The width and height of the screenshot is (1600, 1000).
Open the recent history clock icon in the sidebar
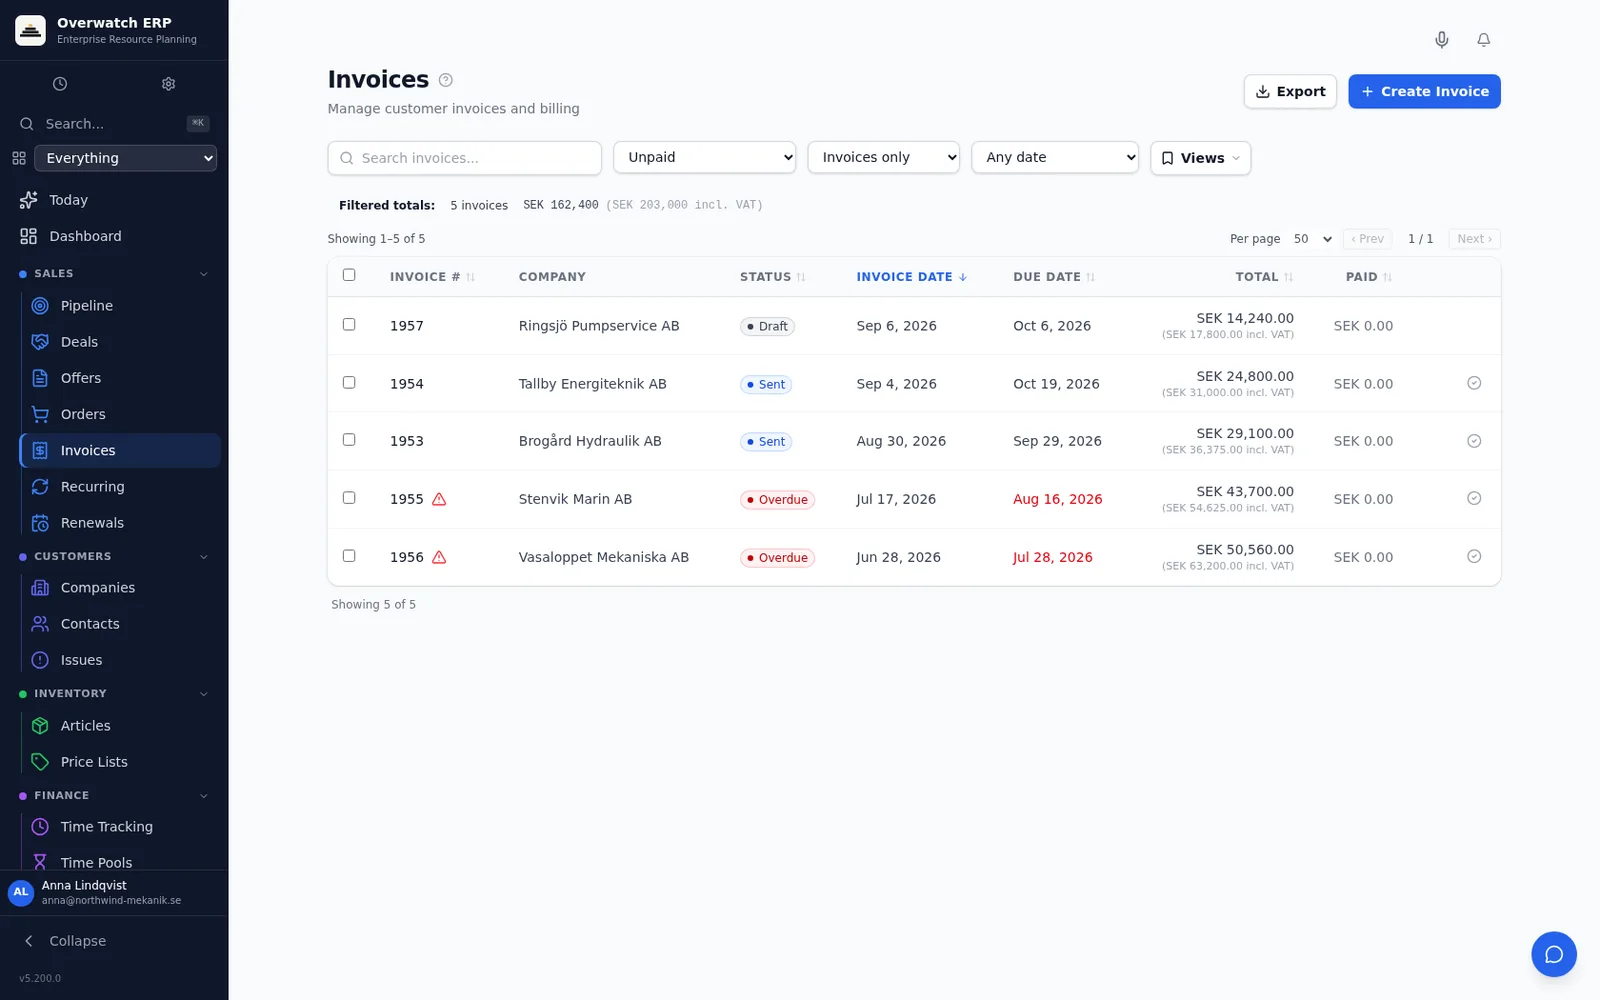60,84
